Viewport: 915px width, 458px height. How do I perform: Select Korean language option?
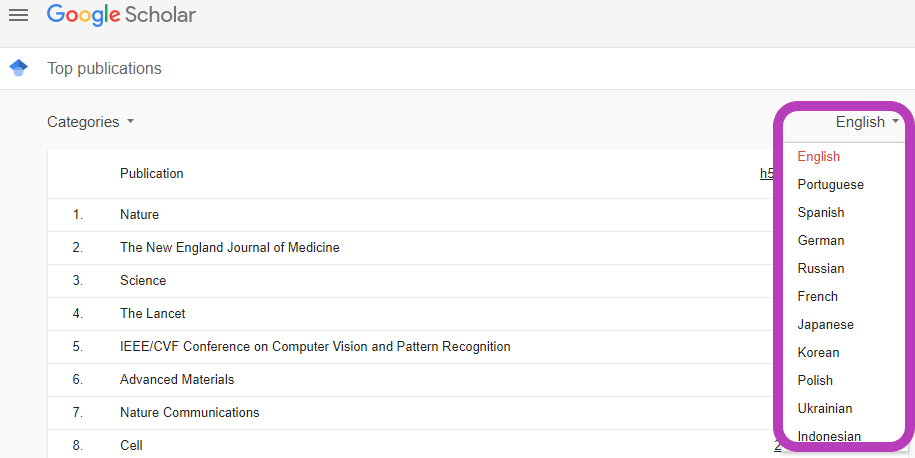pyautogui.click(x=844, y=352)
